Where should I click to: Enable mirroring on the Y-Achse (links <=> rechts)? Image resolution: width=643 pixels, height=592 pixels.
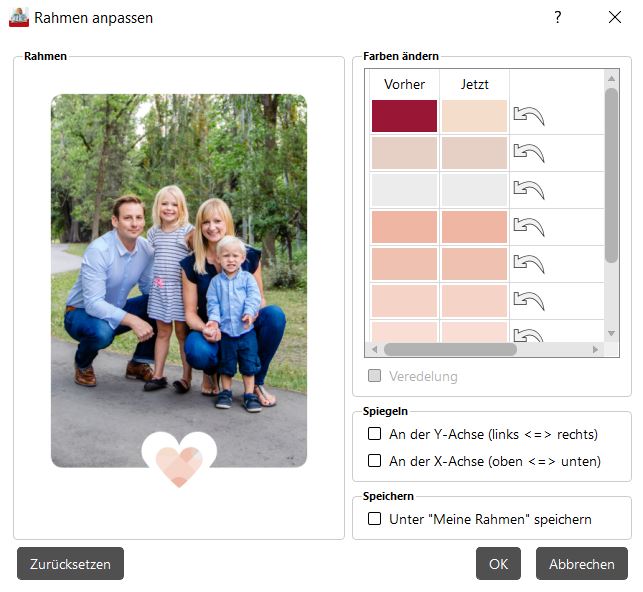(374, 433)
